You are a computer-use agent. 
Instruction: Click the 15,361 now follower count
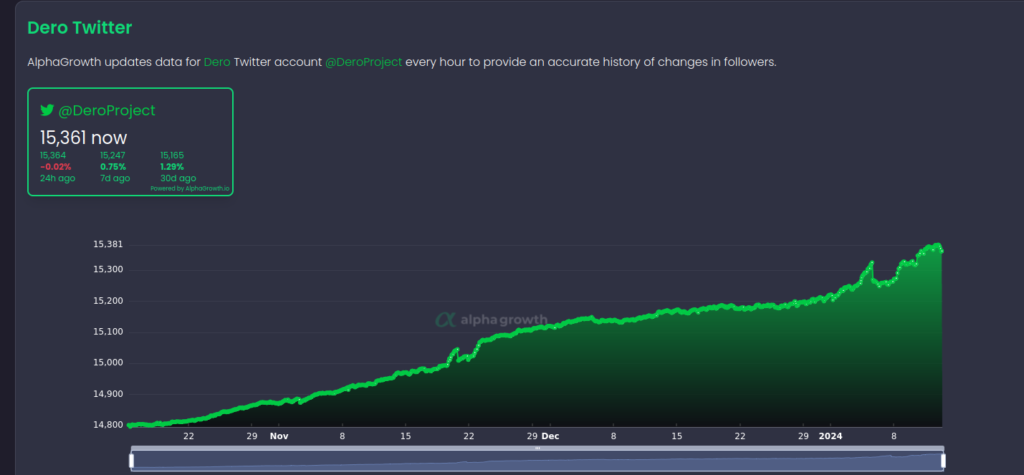pyautogui.click(x=84, y=138)
